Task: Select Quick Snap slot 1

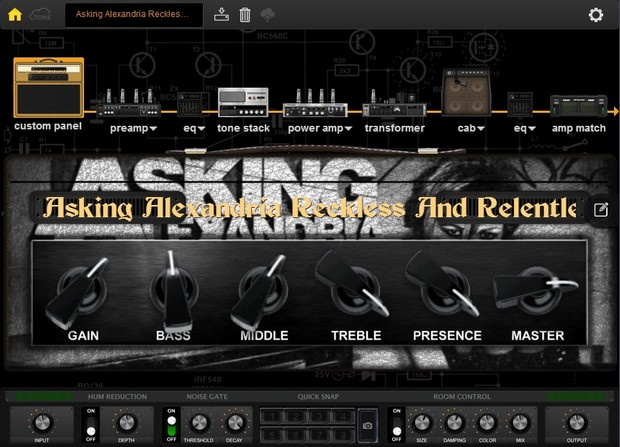Action: pos(272,417)
